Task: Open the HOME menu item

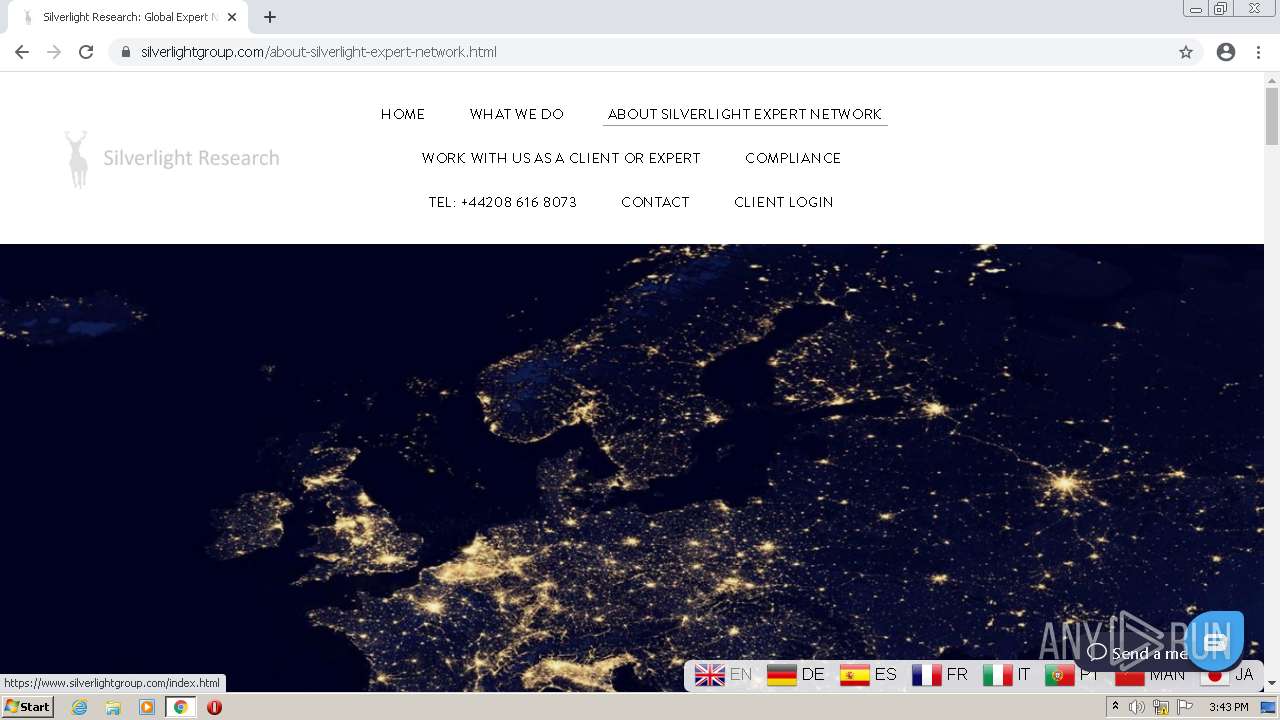Action: 403,114
